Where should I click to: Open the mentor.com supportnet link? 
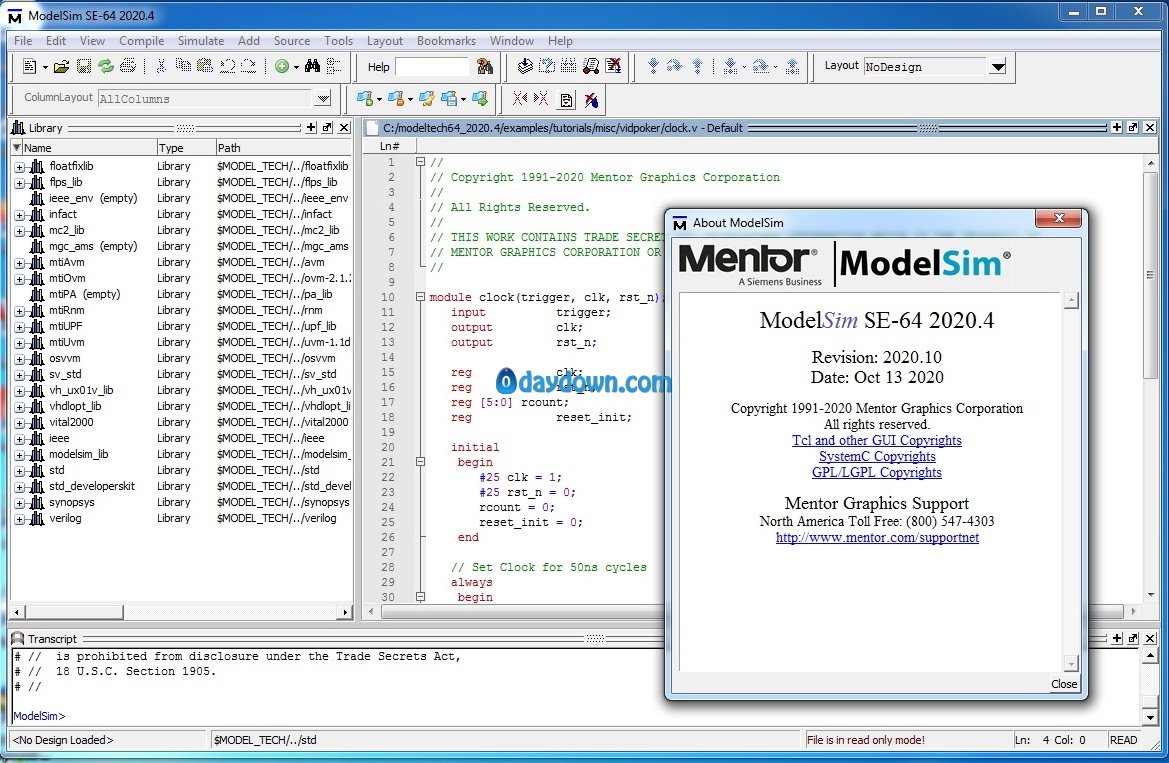[877, 537]
